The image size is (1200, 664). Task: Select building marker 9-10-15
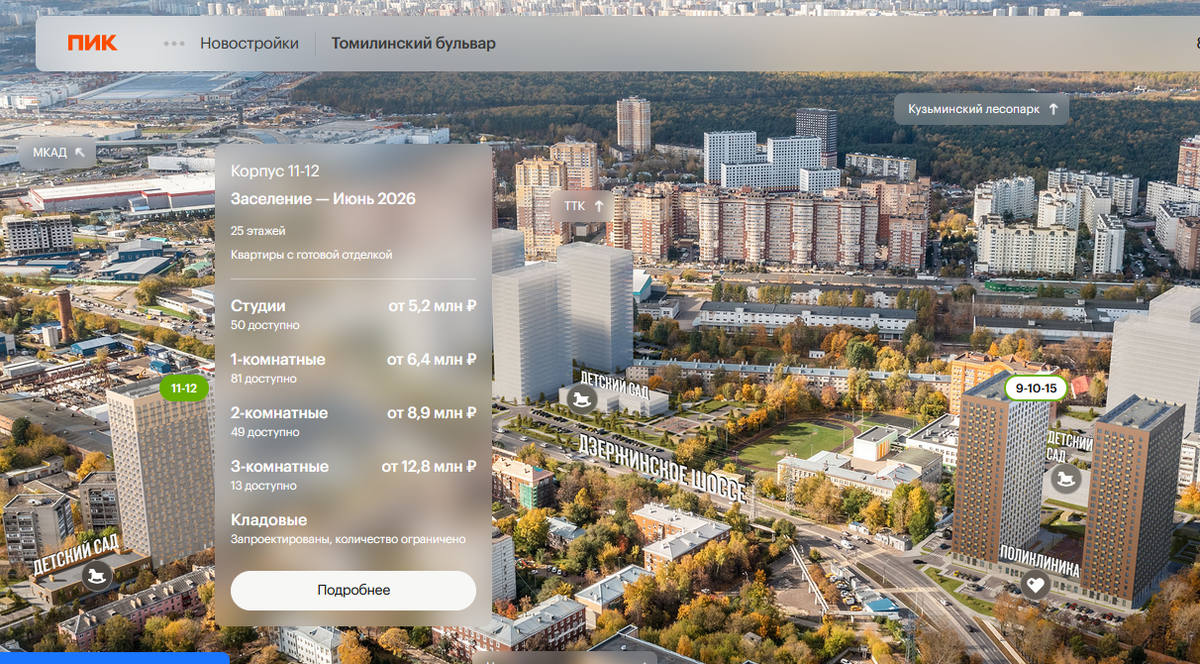click(x=1035, y=388)
